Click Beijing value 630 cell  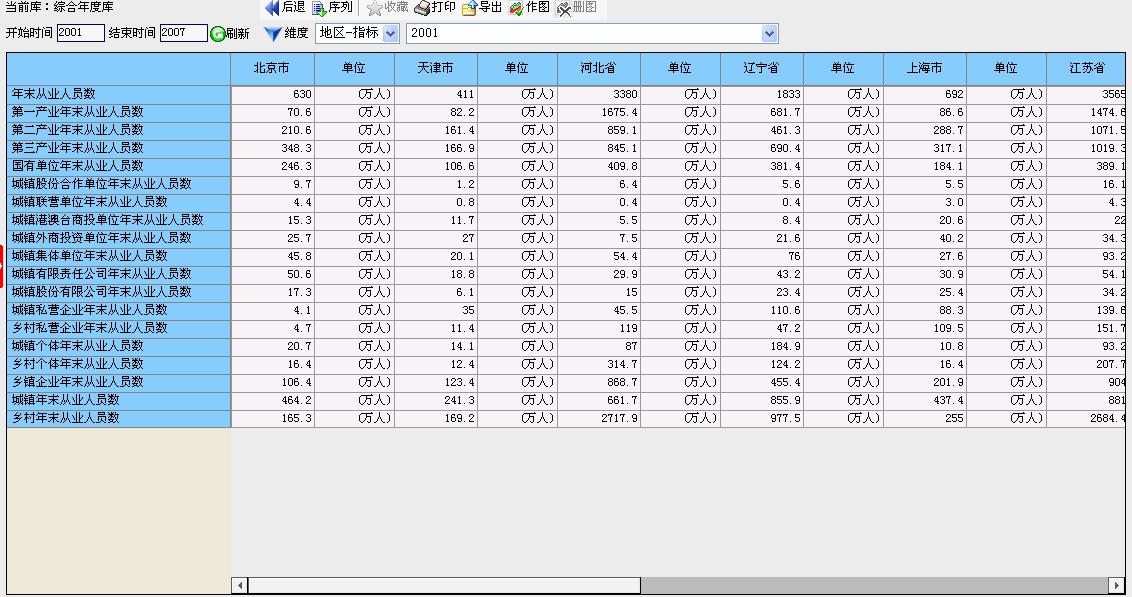(x=272, y=95)
